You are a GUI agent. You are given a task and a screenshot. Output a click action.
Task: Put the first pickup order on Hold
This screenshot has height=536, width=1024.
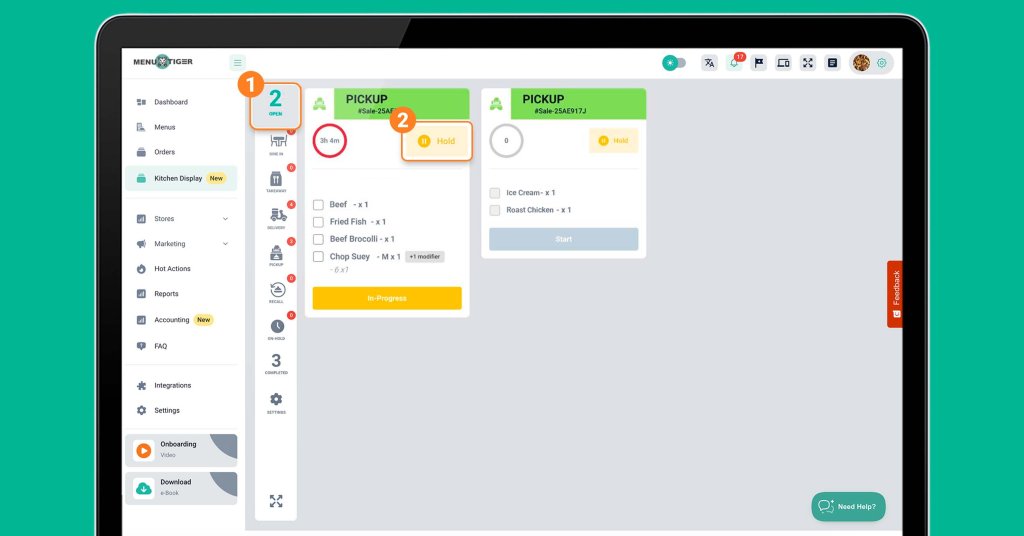pos(437,141)
